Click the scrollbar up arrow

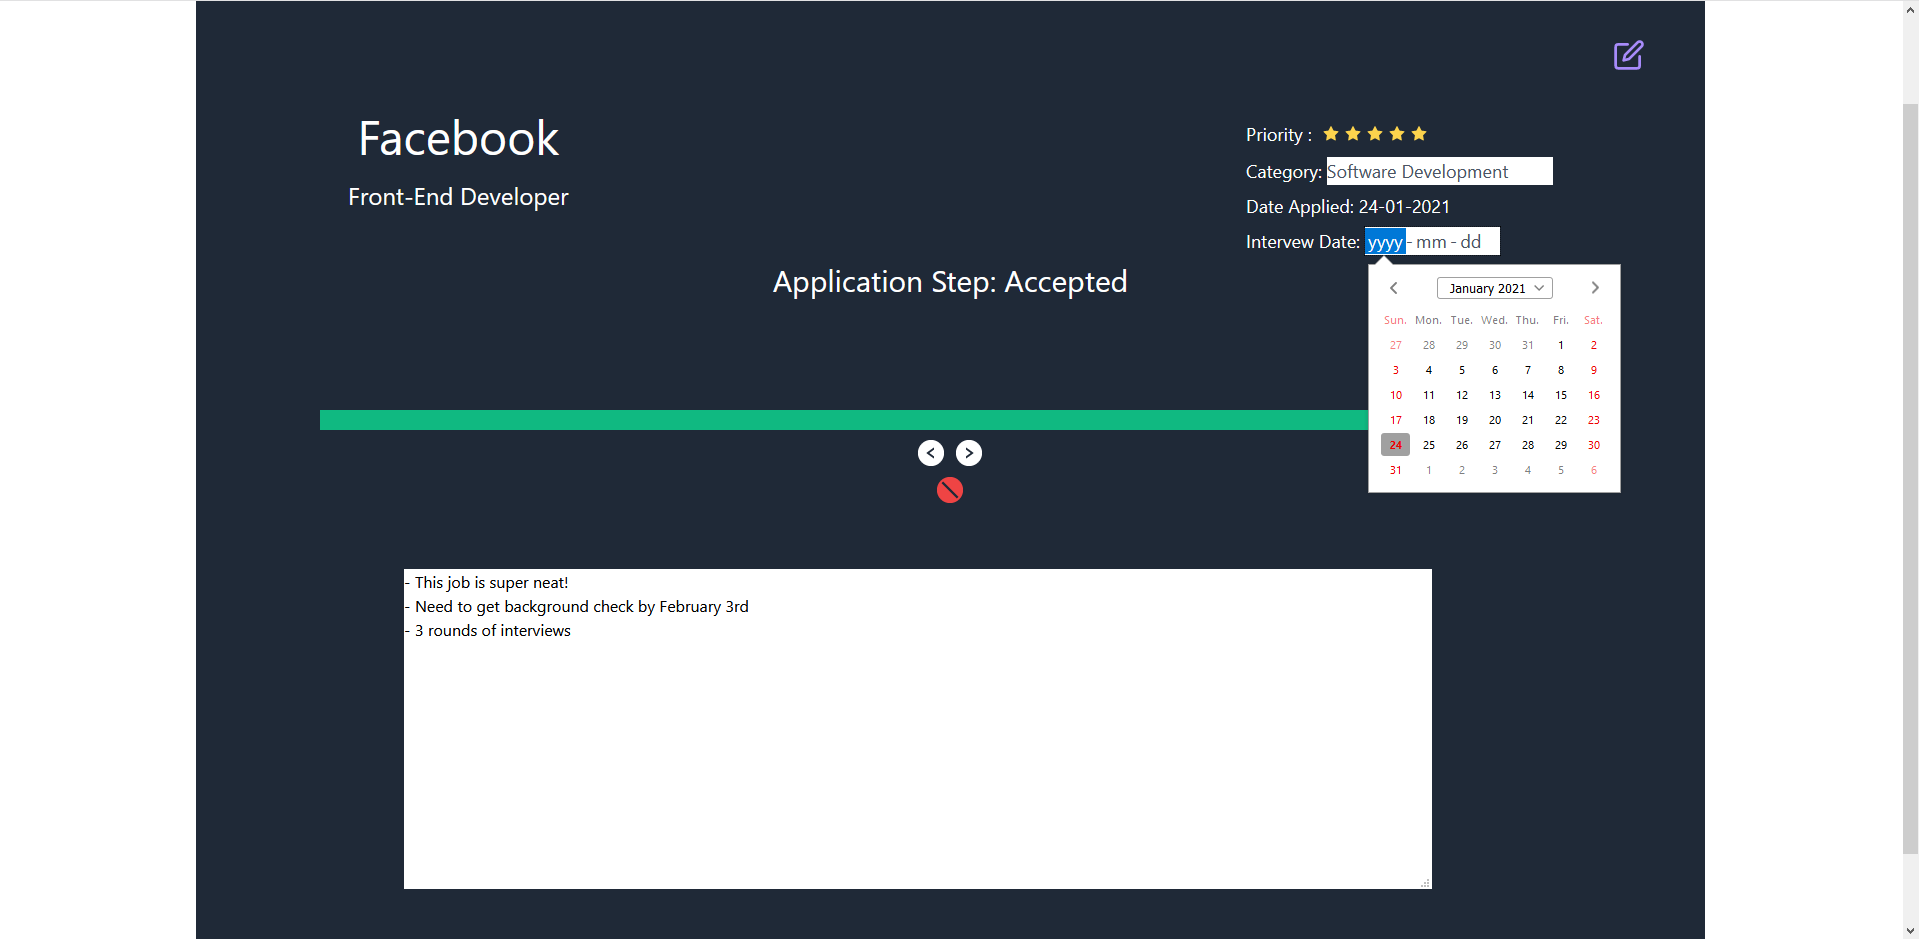pos(1911,8)
